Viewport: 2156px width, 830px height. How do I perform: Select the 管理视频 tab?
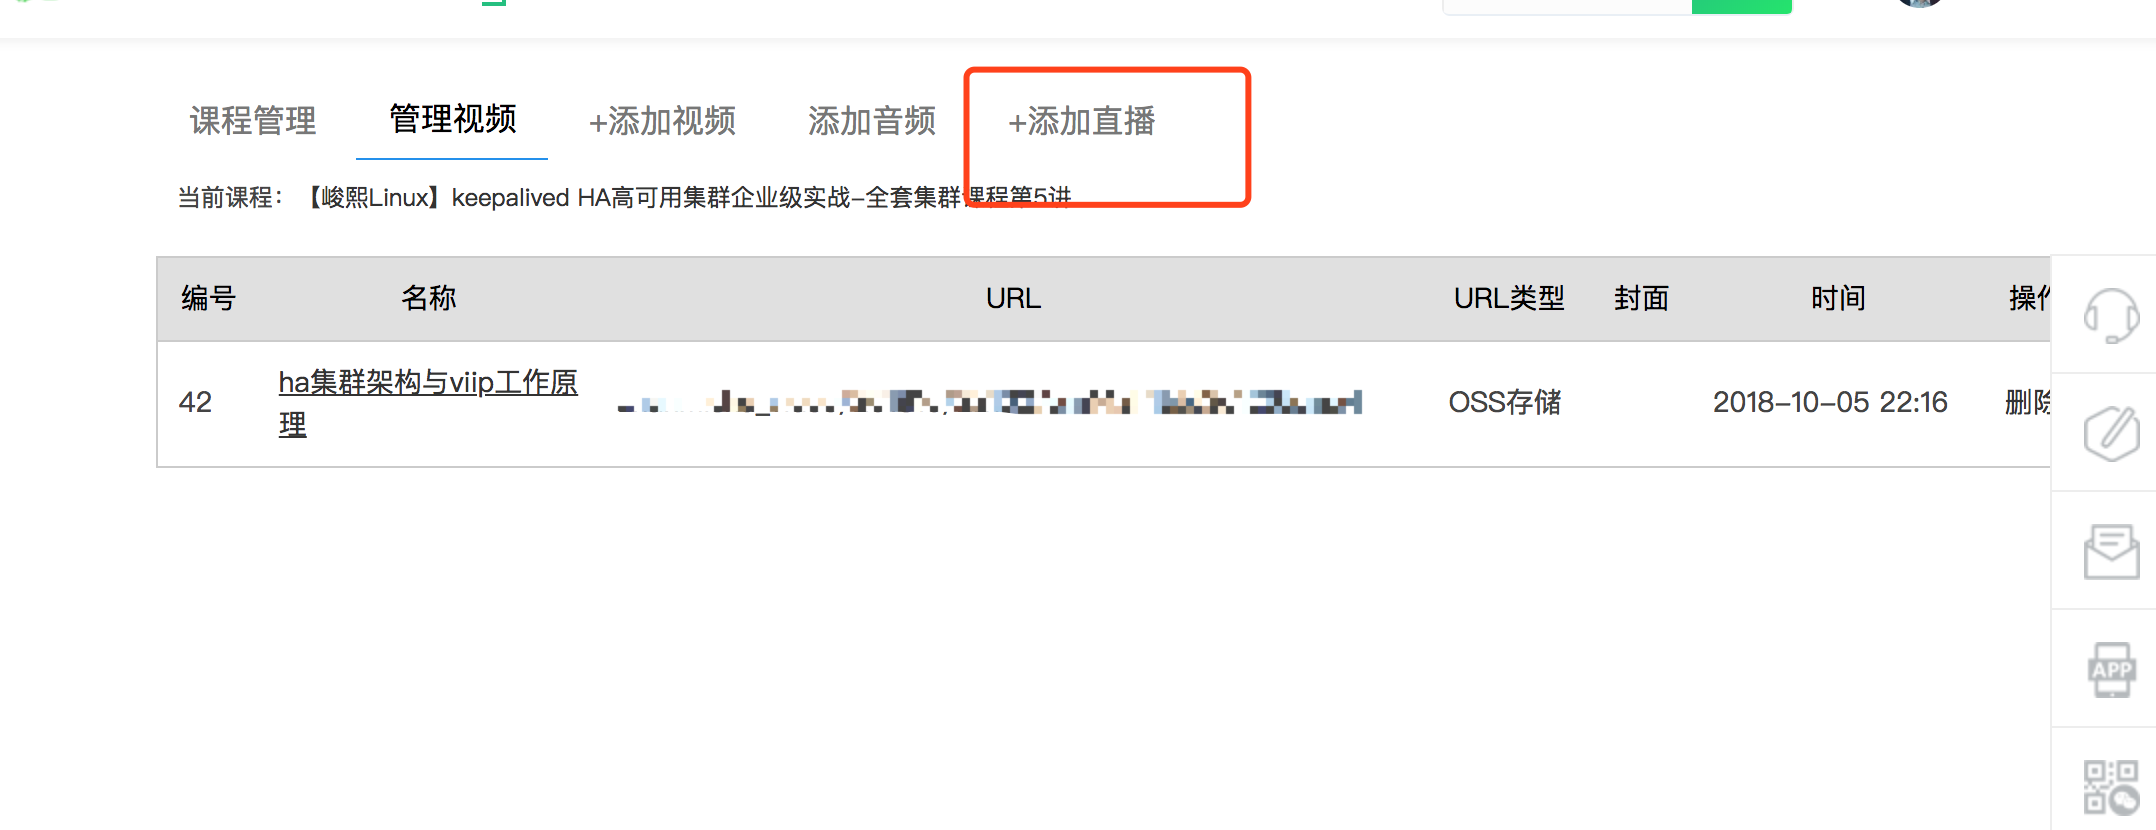click(x=452, y=119)
